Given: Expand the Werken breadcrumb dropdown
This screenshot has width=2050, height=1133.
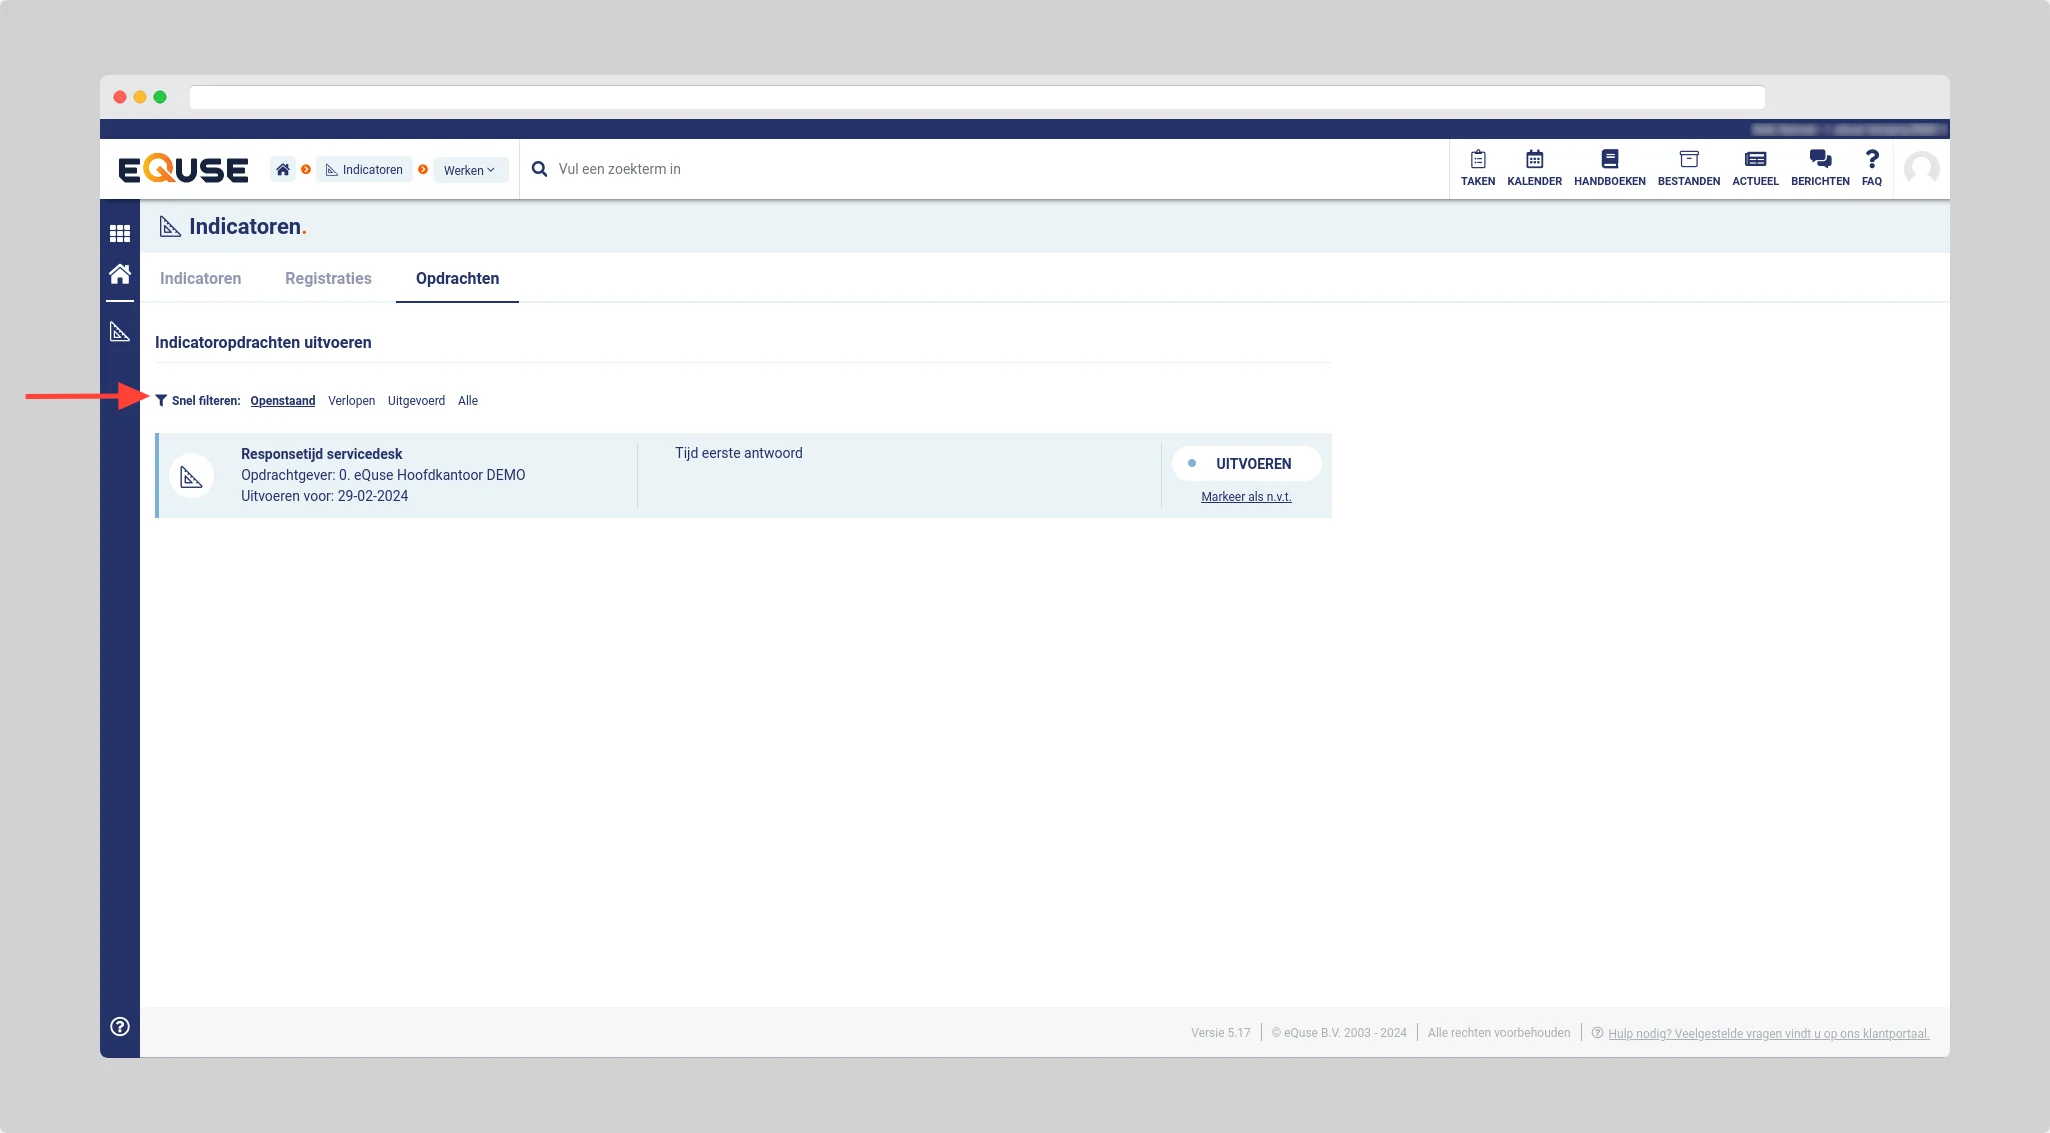Looking at the screenshot, I should click(x=470, y=170).
